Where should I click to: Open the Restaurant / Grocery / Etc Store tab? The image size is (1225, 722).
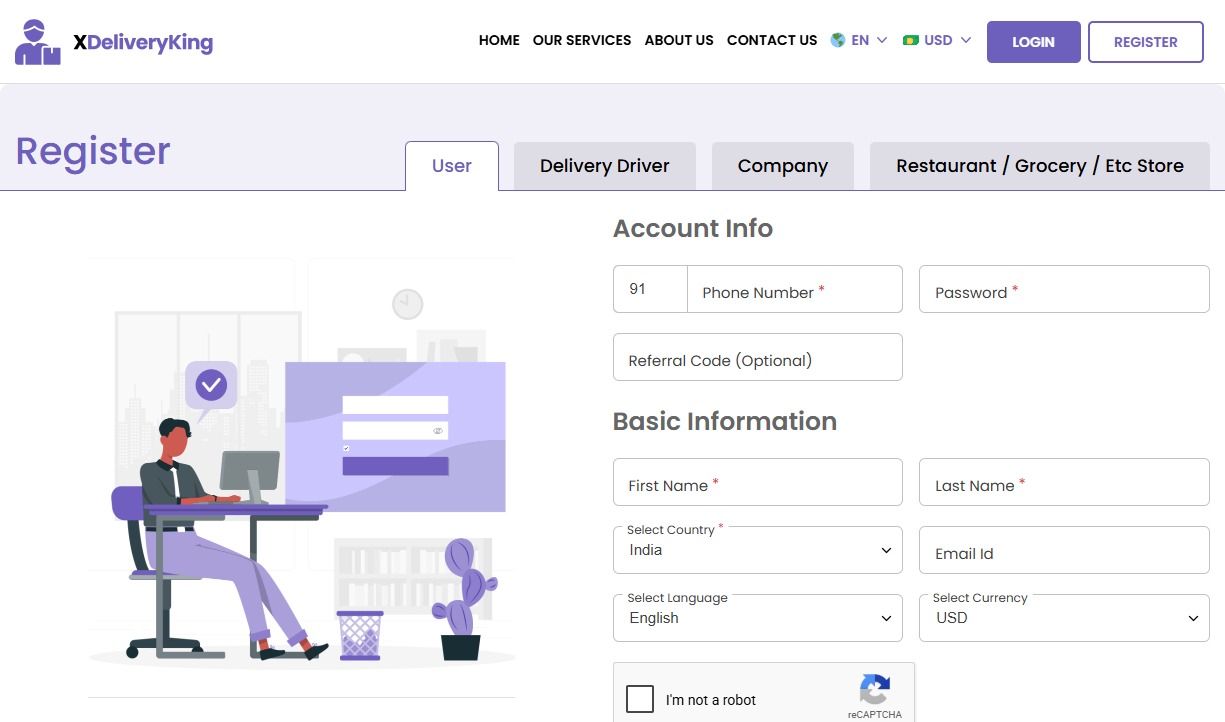point(1040,165)
